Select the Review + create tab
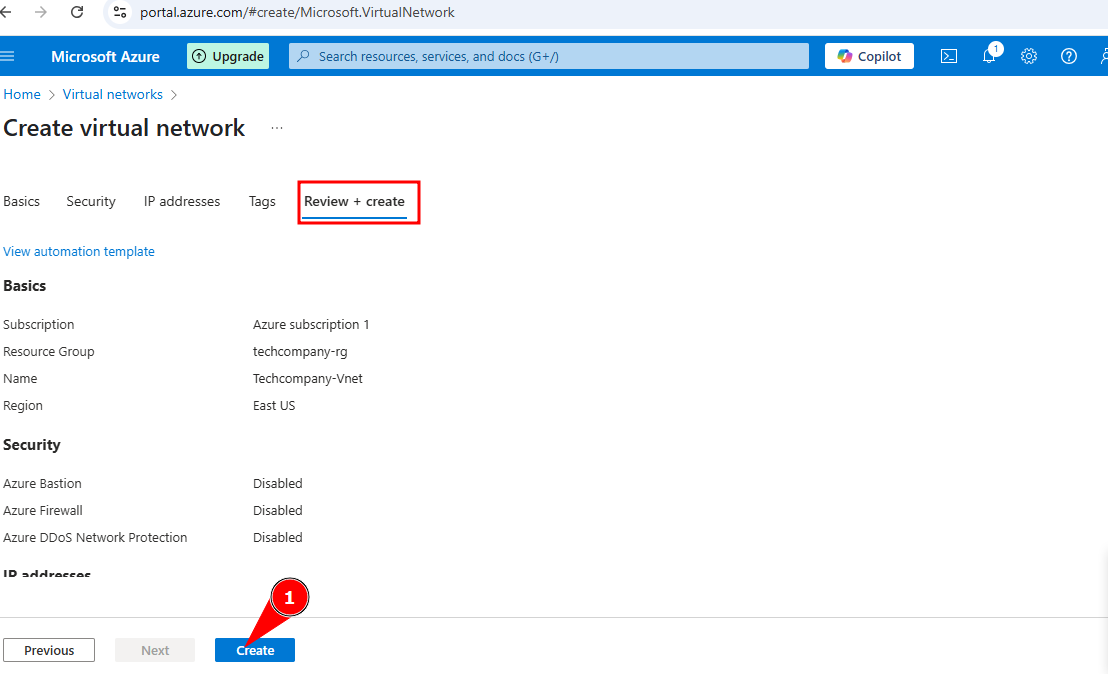The image size is (1108, 674). pos(354,201)
